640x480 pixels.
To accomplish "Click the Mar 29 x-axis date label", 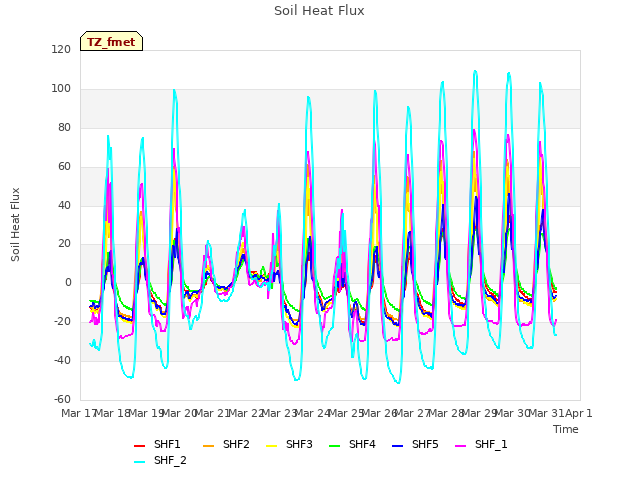I will (480, 413).
